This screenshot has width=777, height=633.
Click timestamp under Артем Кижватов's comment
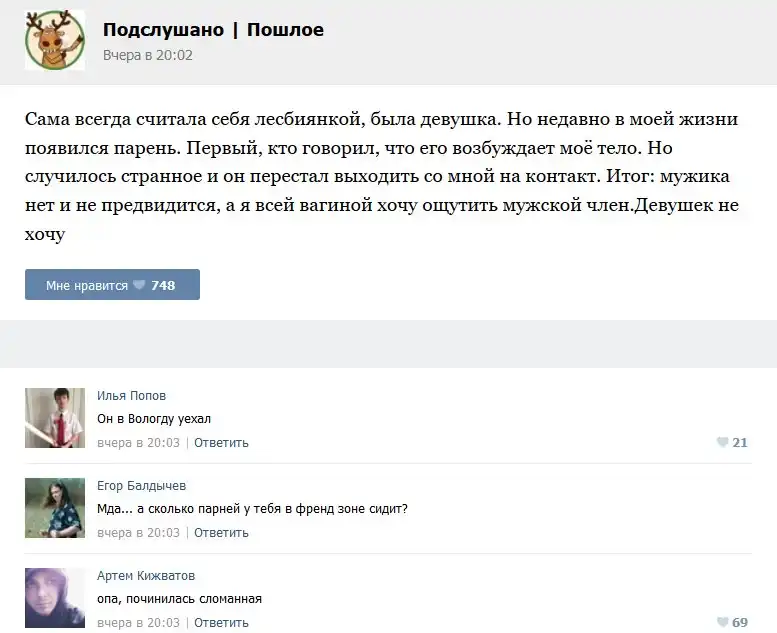[138, 623]
